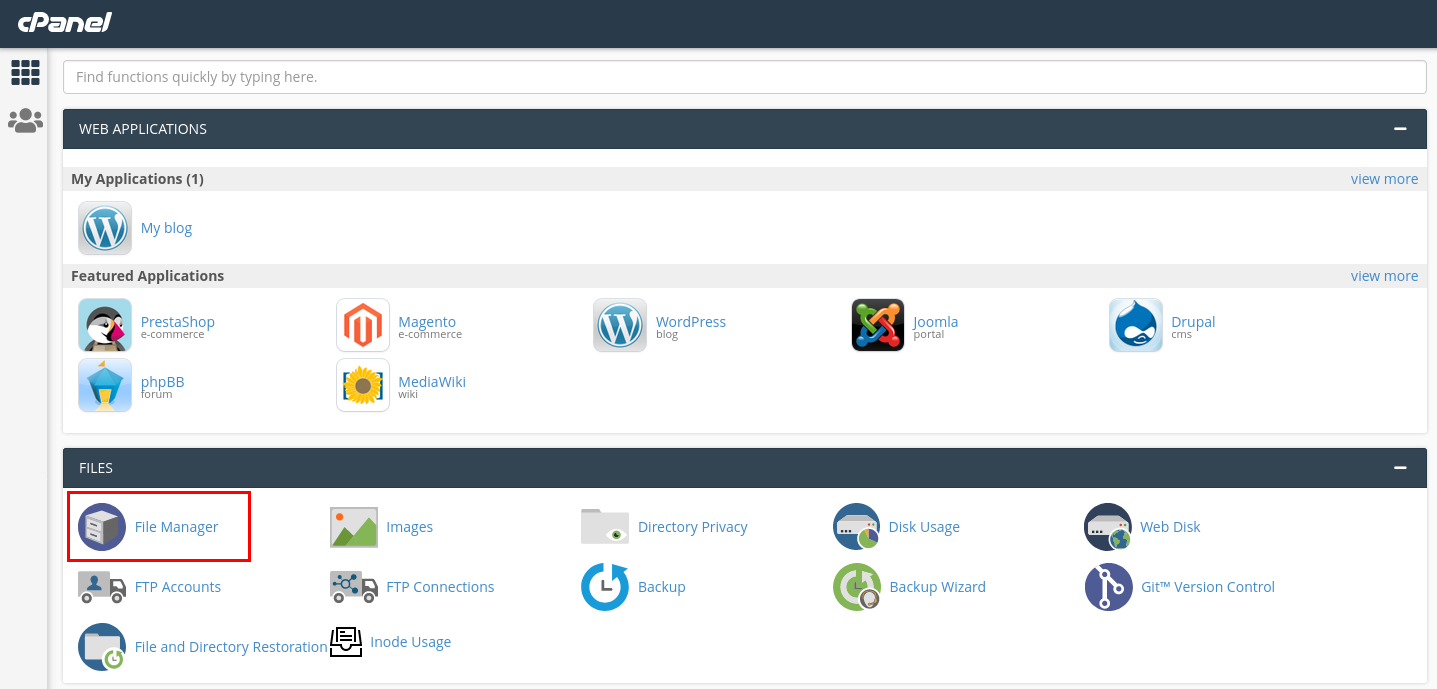Open the Git Version Control link
1437x689 pixels.
click(1208, 587)
